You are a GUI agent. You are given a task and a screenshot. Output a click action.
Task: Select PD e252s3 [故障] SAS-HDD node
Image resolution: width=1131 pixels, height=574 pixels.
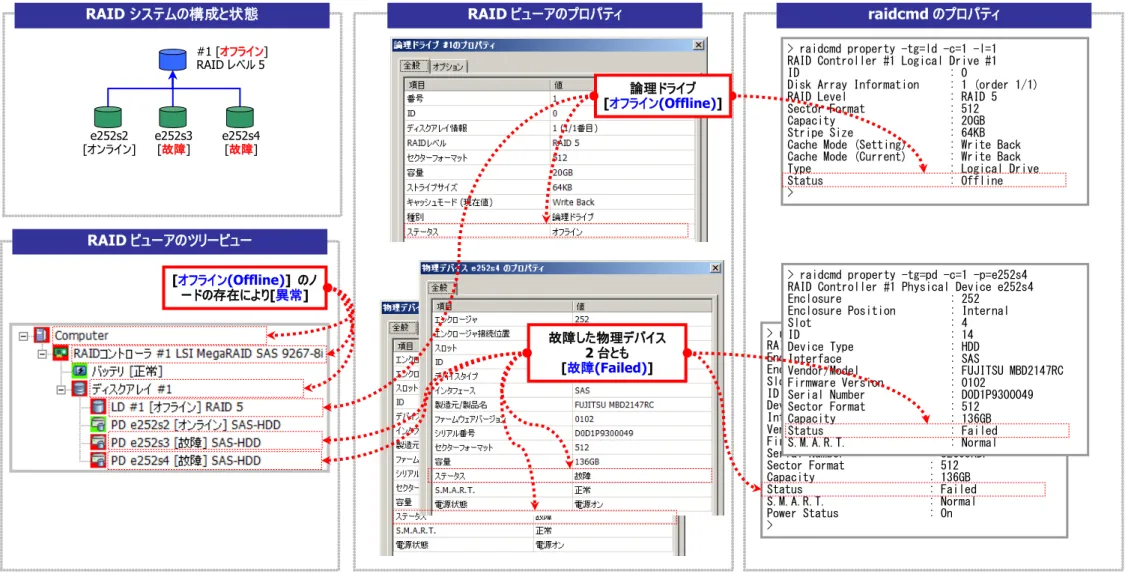185,443
